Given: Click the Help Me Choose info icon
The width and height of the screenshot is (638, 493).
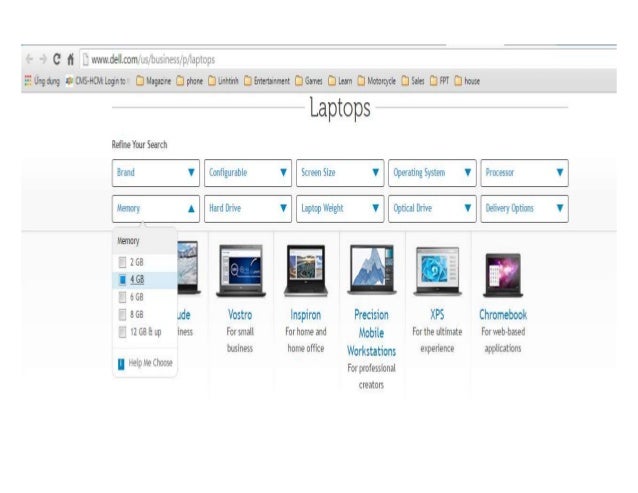Looking at the screenshot, I should (x=121, y=364).
